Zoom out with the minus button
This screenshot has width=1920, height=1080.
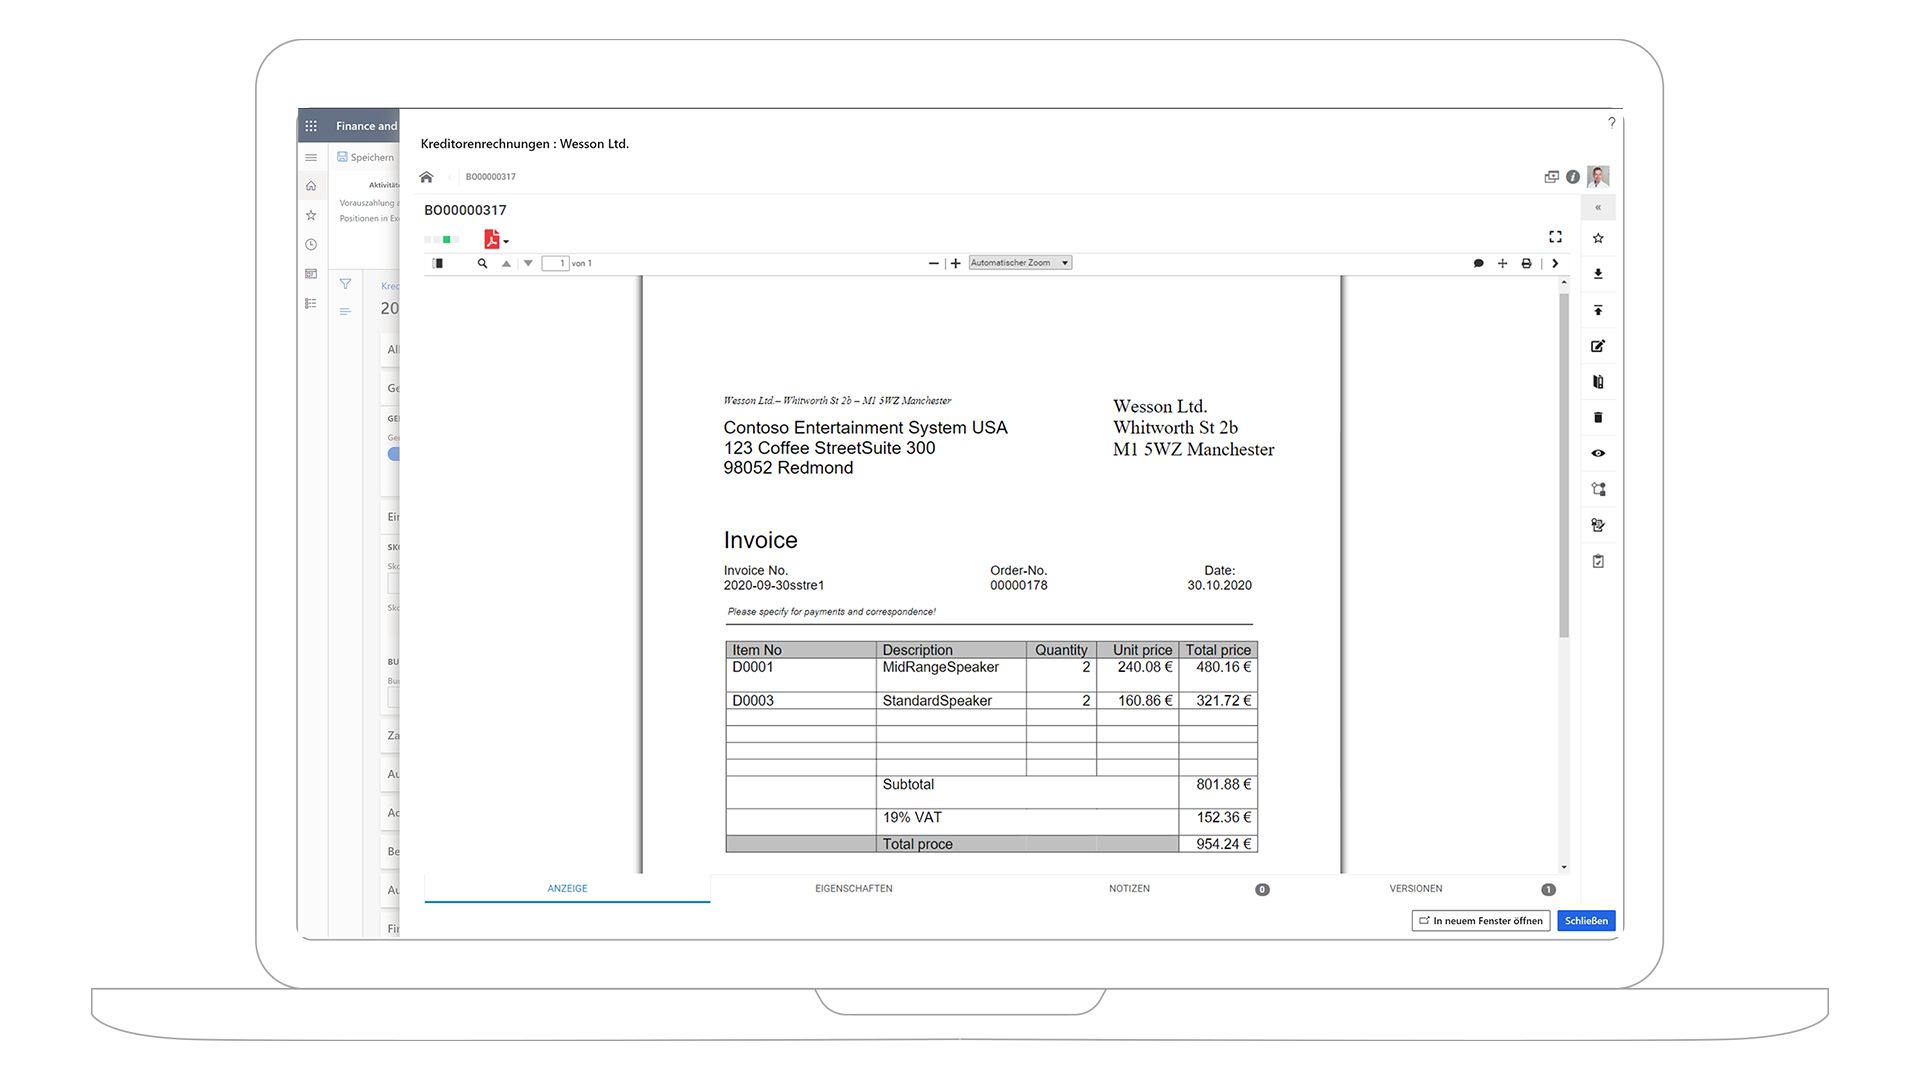(933, 263)
